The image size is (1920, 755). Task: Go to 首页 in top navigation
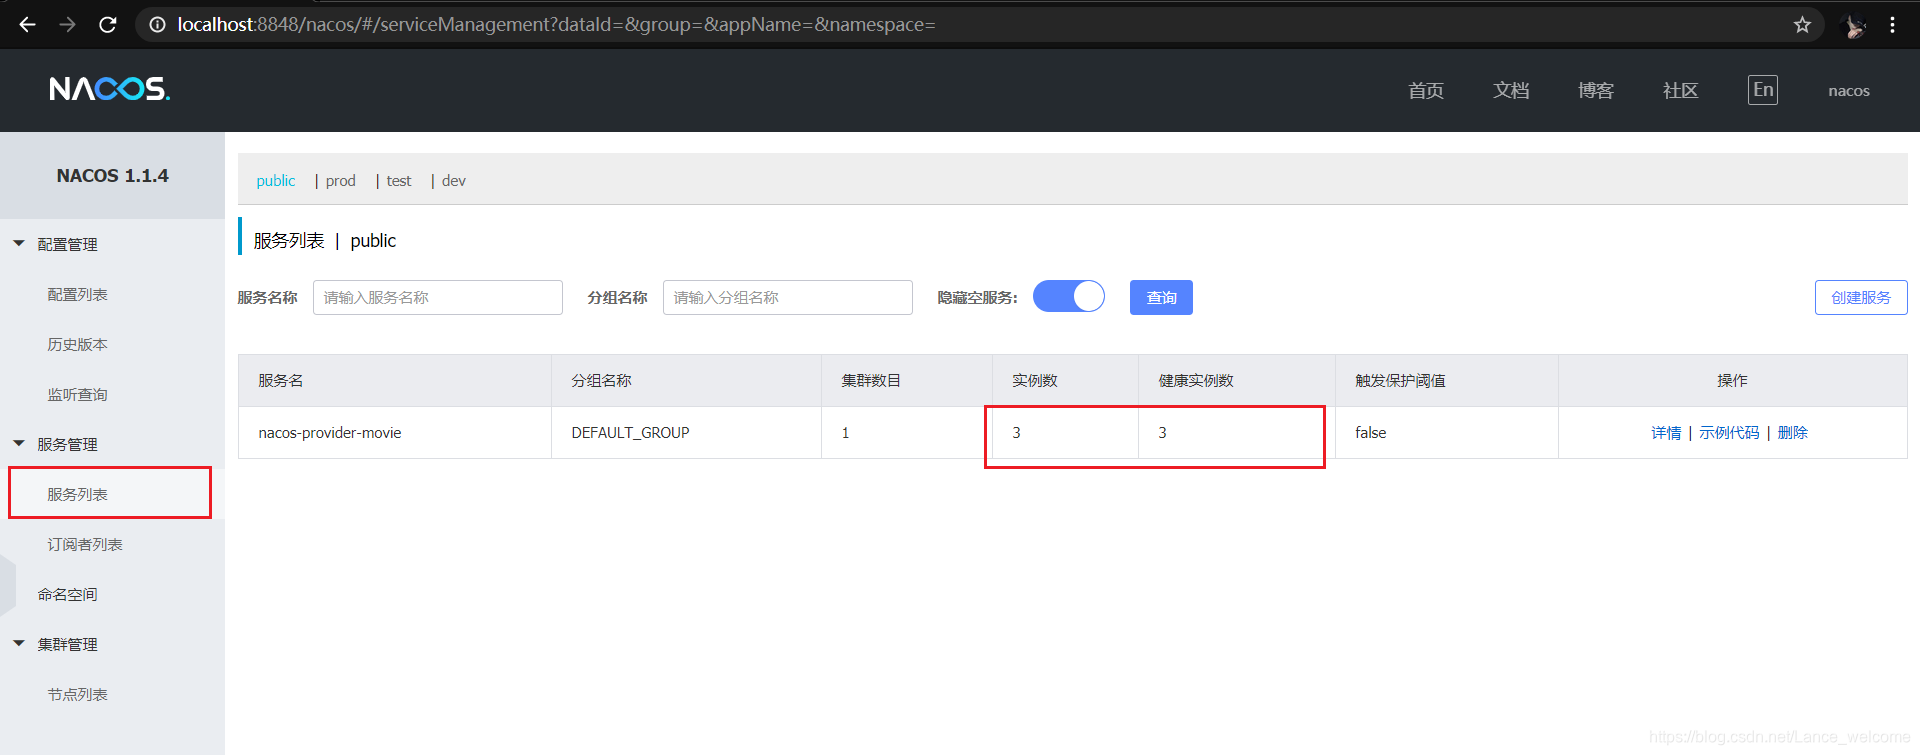pos(1426,90)
